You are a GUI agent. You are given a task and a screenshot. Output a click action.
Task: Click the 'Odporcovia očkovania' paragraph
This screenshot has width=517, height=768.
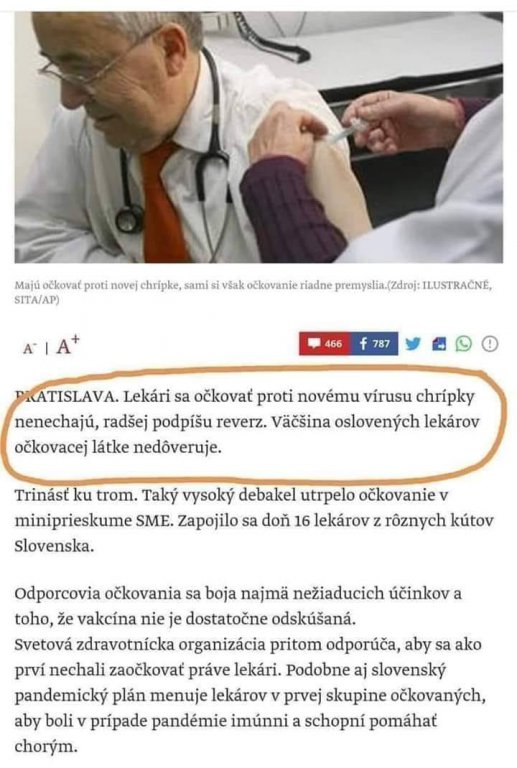238,606
